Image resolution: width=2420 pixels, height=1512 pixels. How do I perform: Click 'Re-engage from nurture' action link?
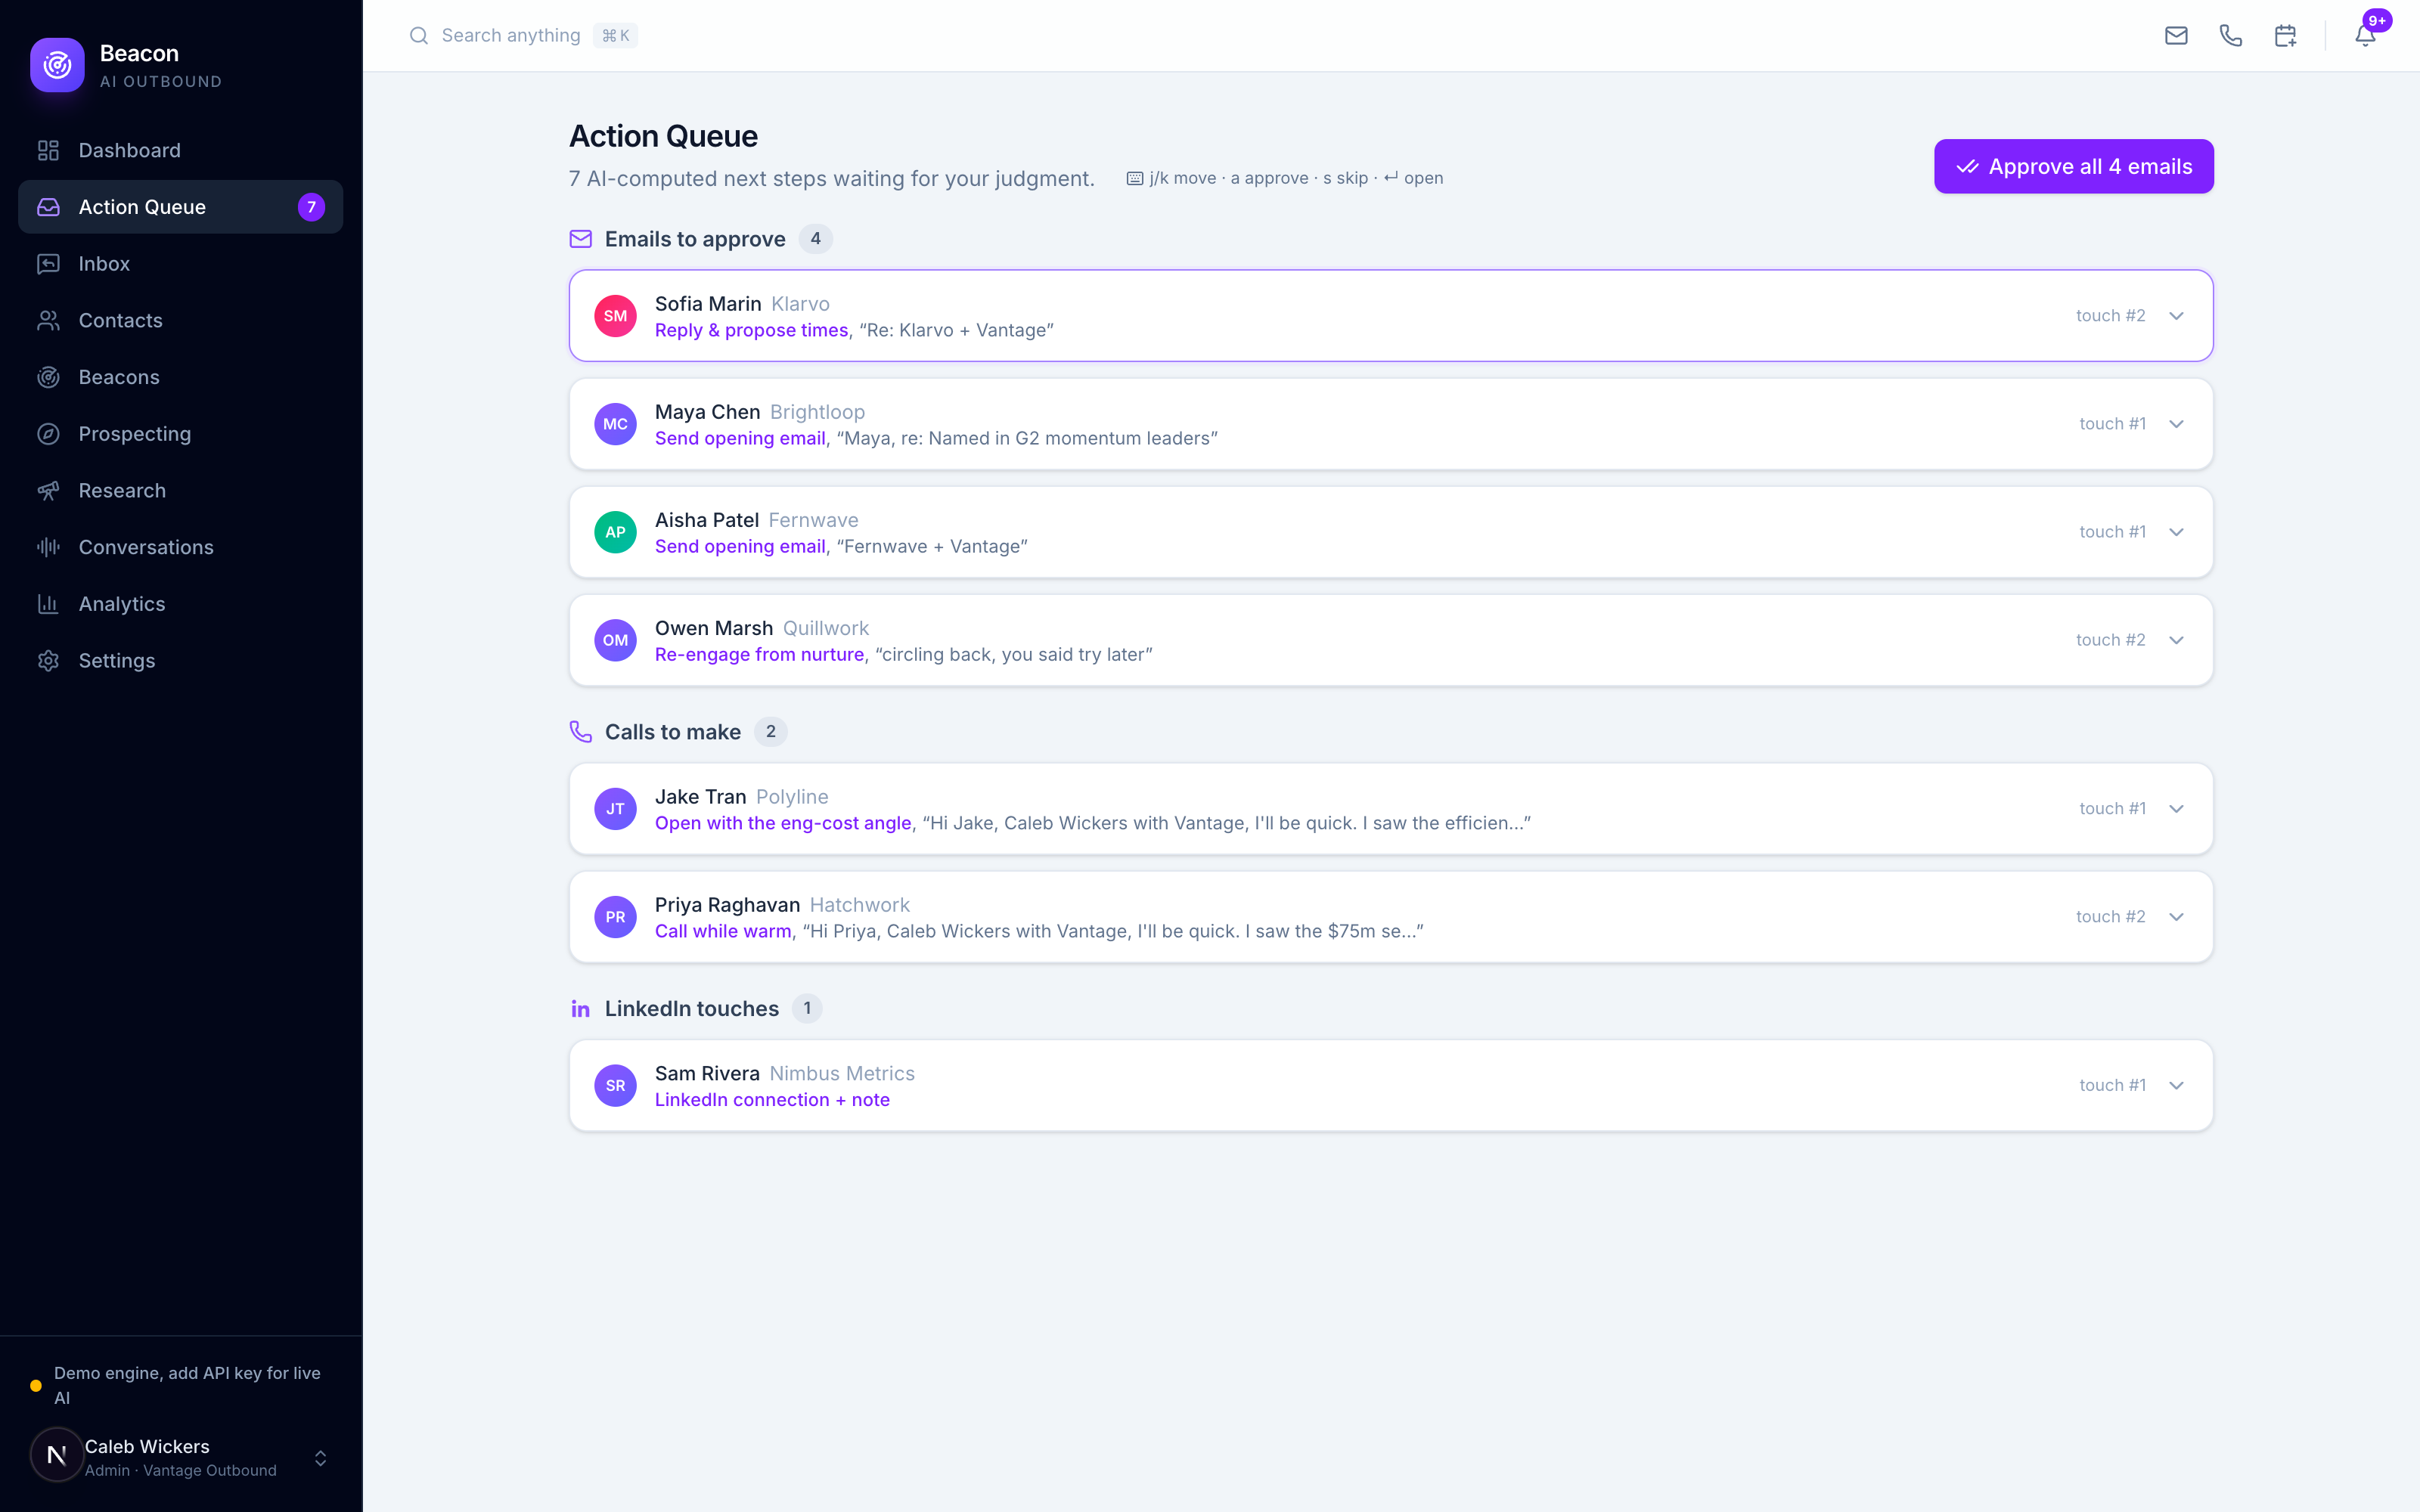(x=759, y=654)
